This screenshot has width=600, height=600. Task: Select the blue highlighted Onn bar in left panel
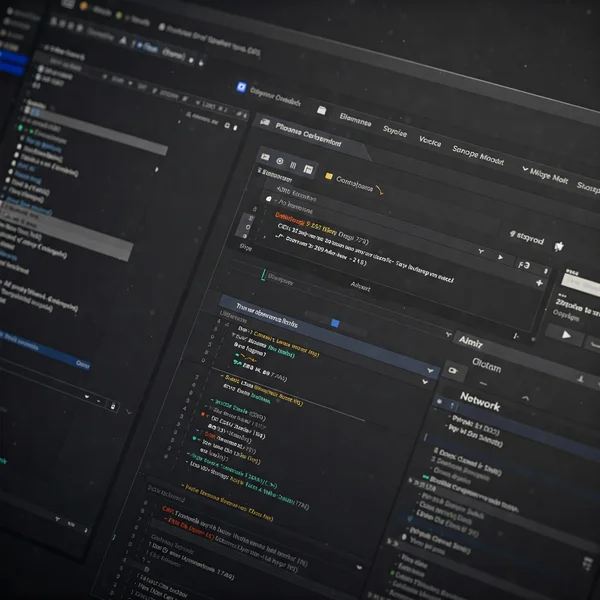point(45,349)
